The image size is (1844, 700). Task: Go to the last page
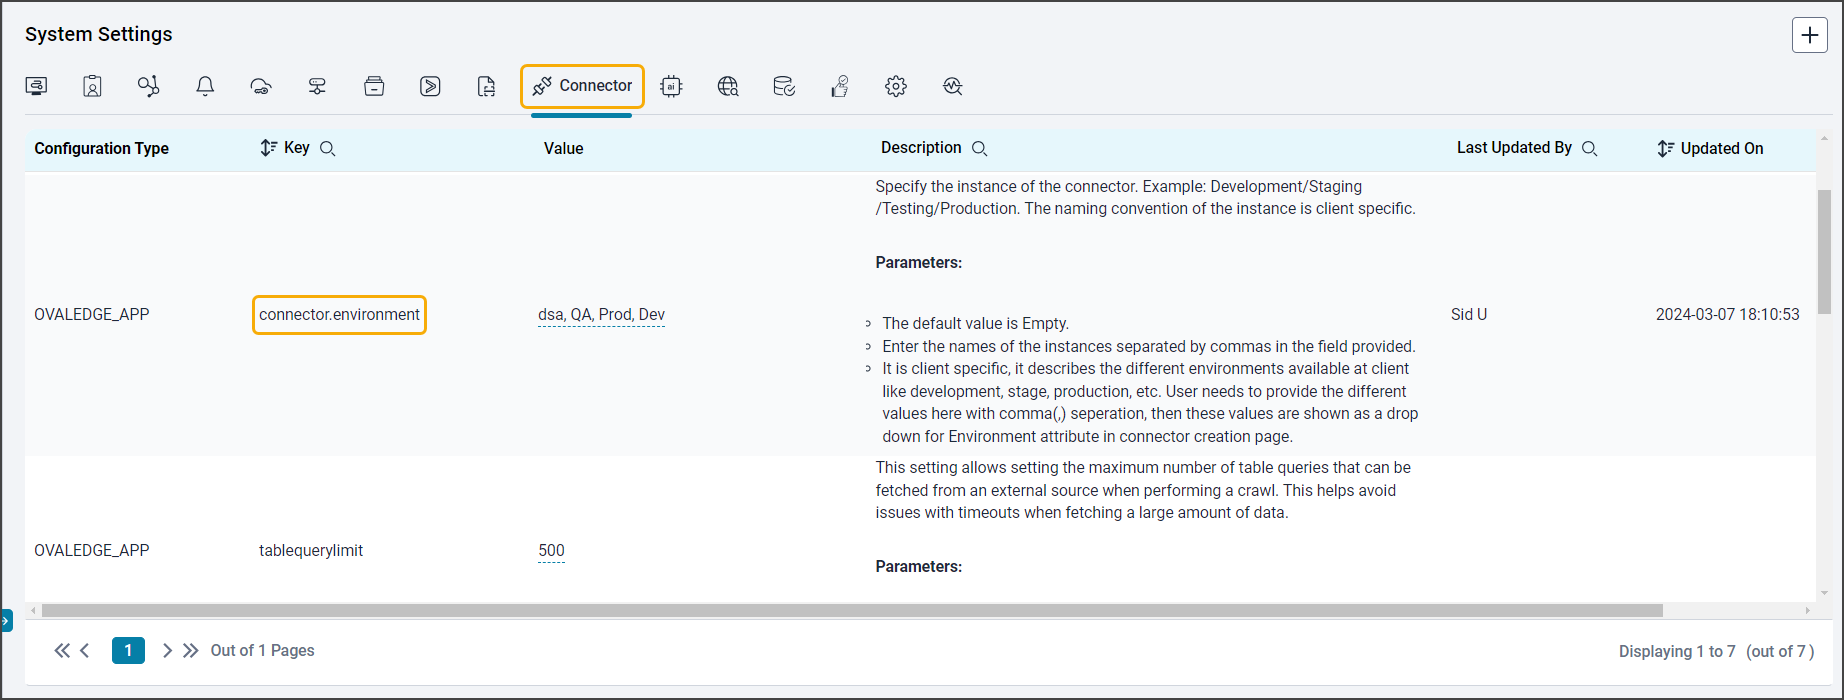pyautogui.click(x=190, y=651)
